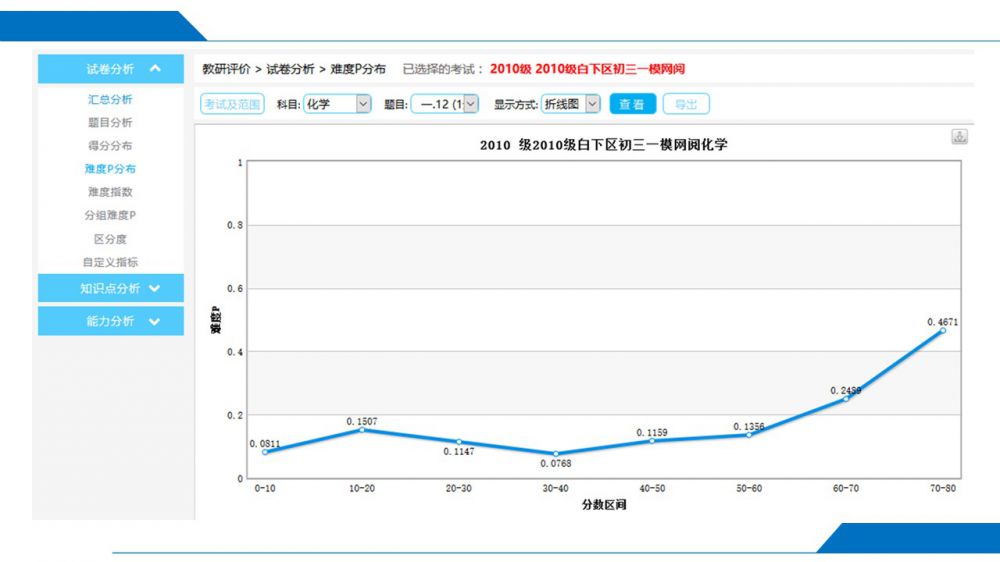
Task: Click the 导出 export button
Action: tap(686, 104)
